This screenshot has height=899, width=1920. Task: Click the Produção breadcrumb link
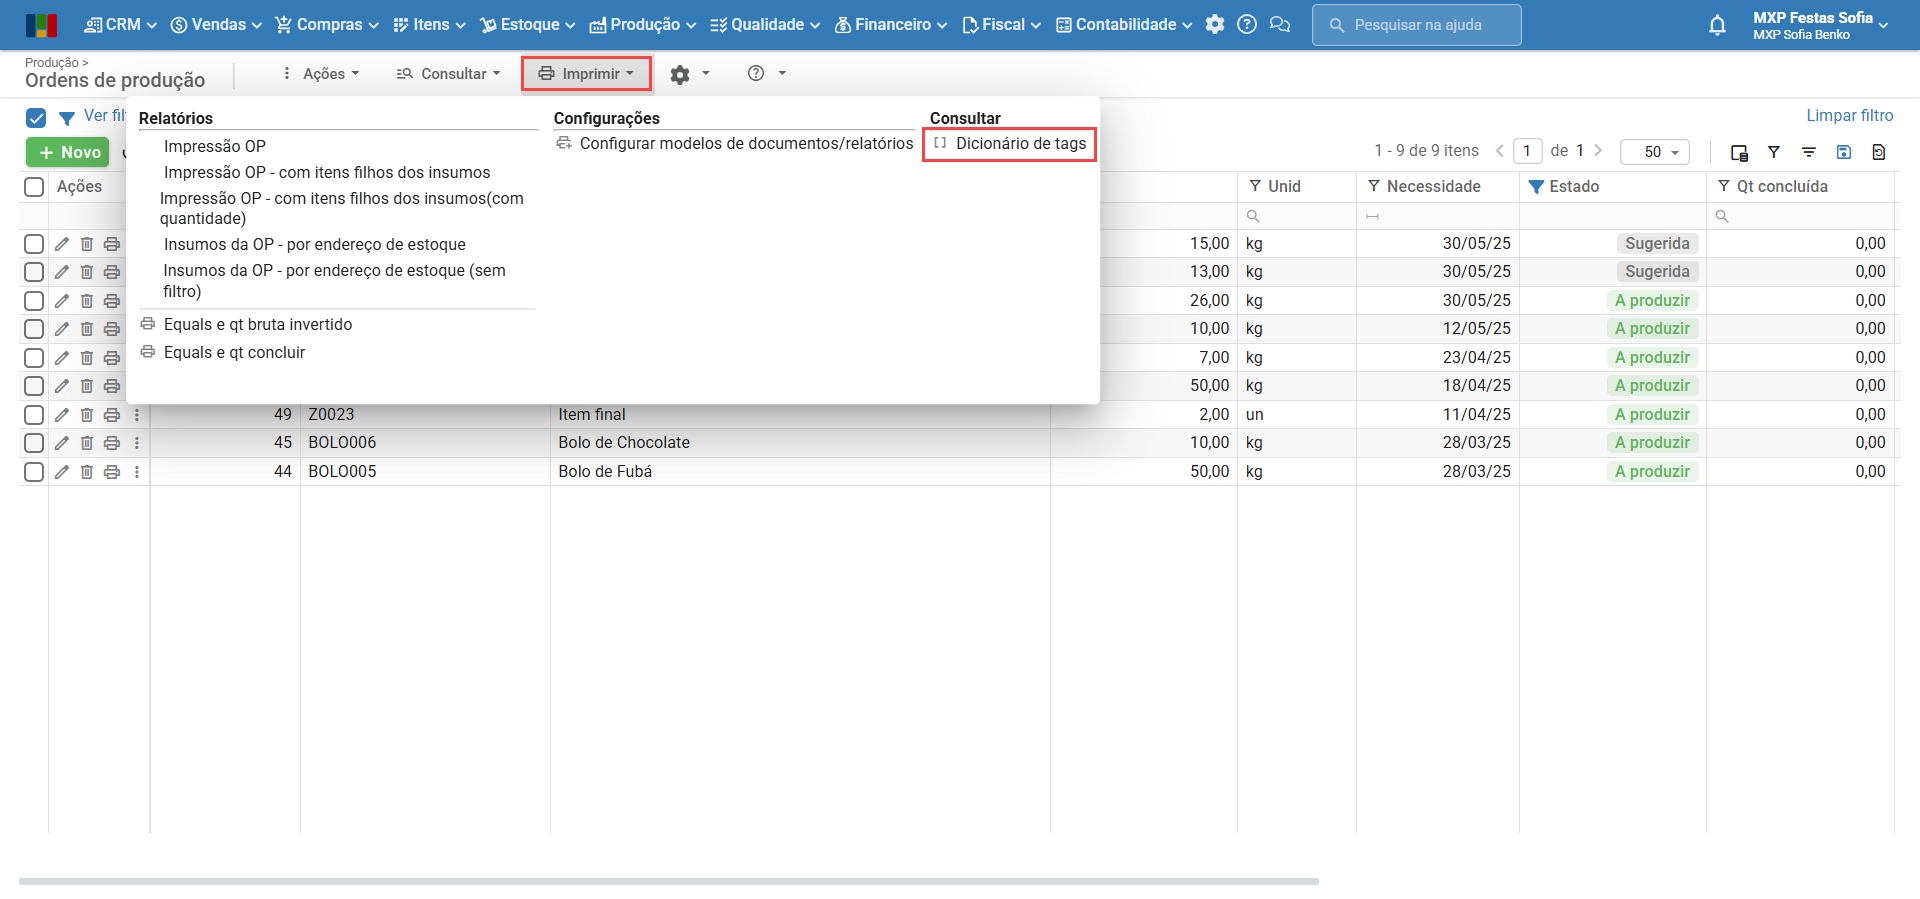[52, 62]
